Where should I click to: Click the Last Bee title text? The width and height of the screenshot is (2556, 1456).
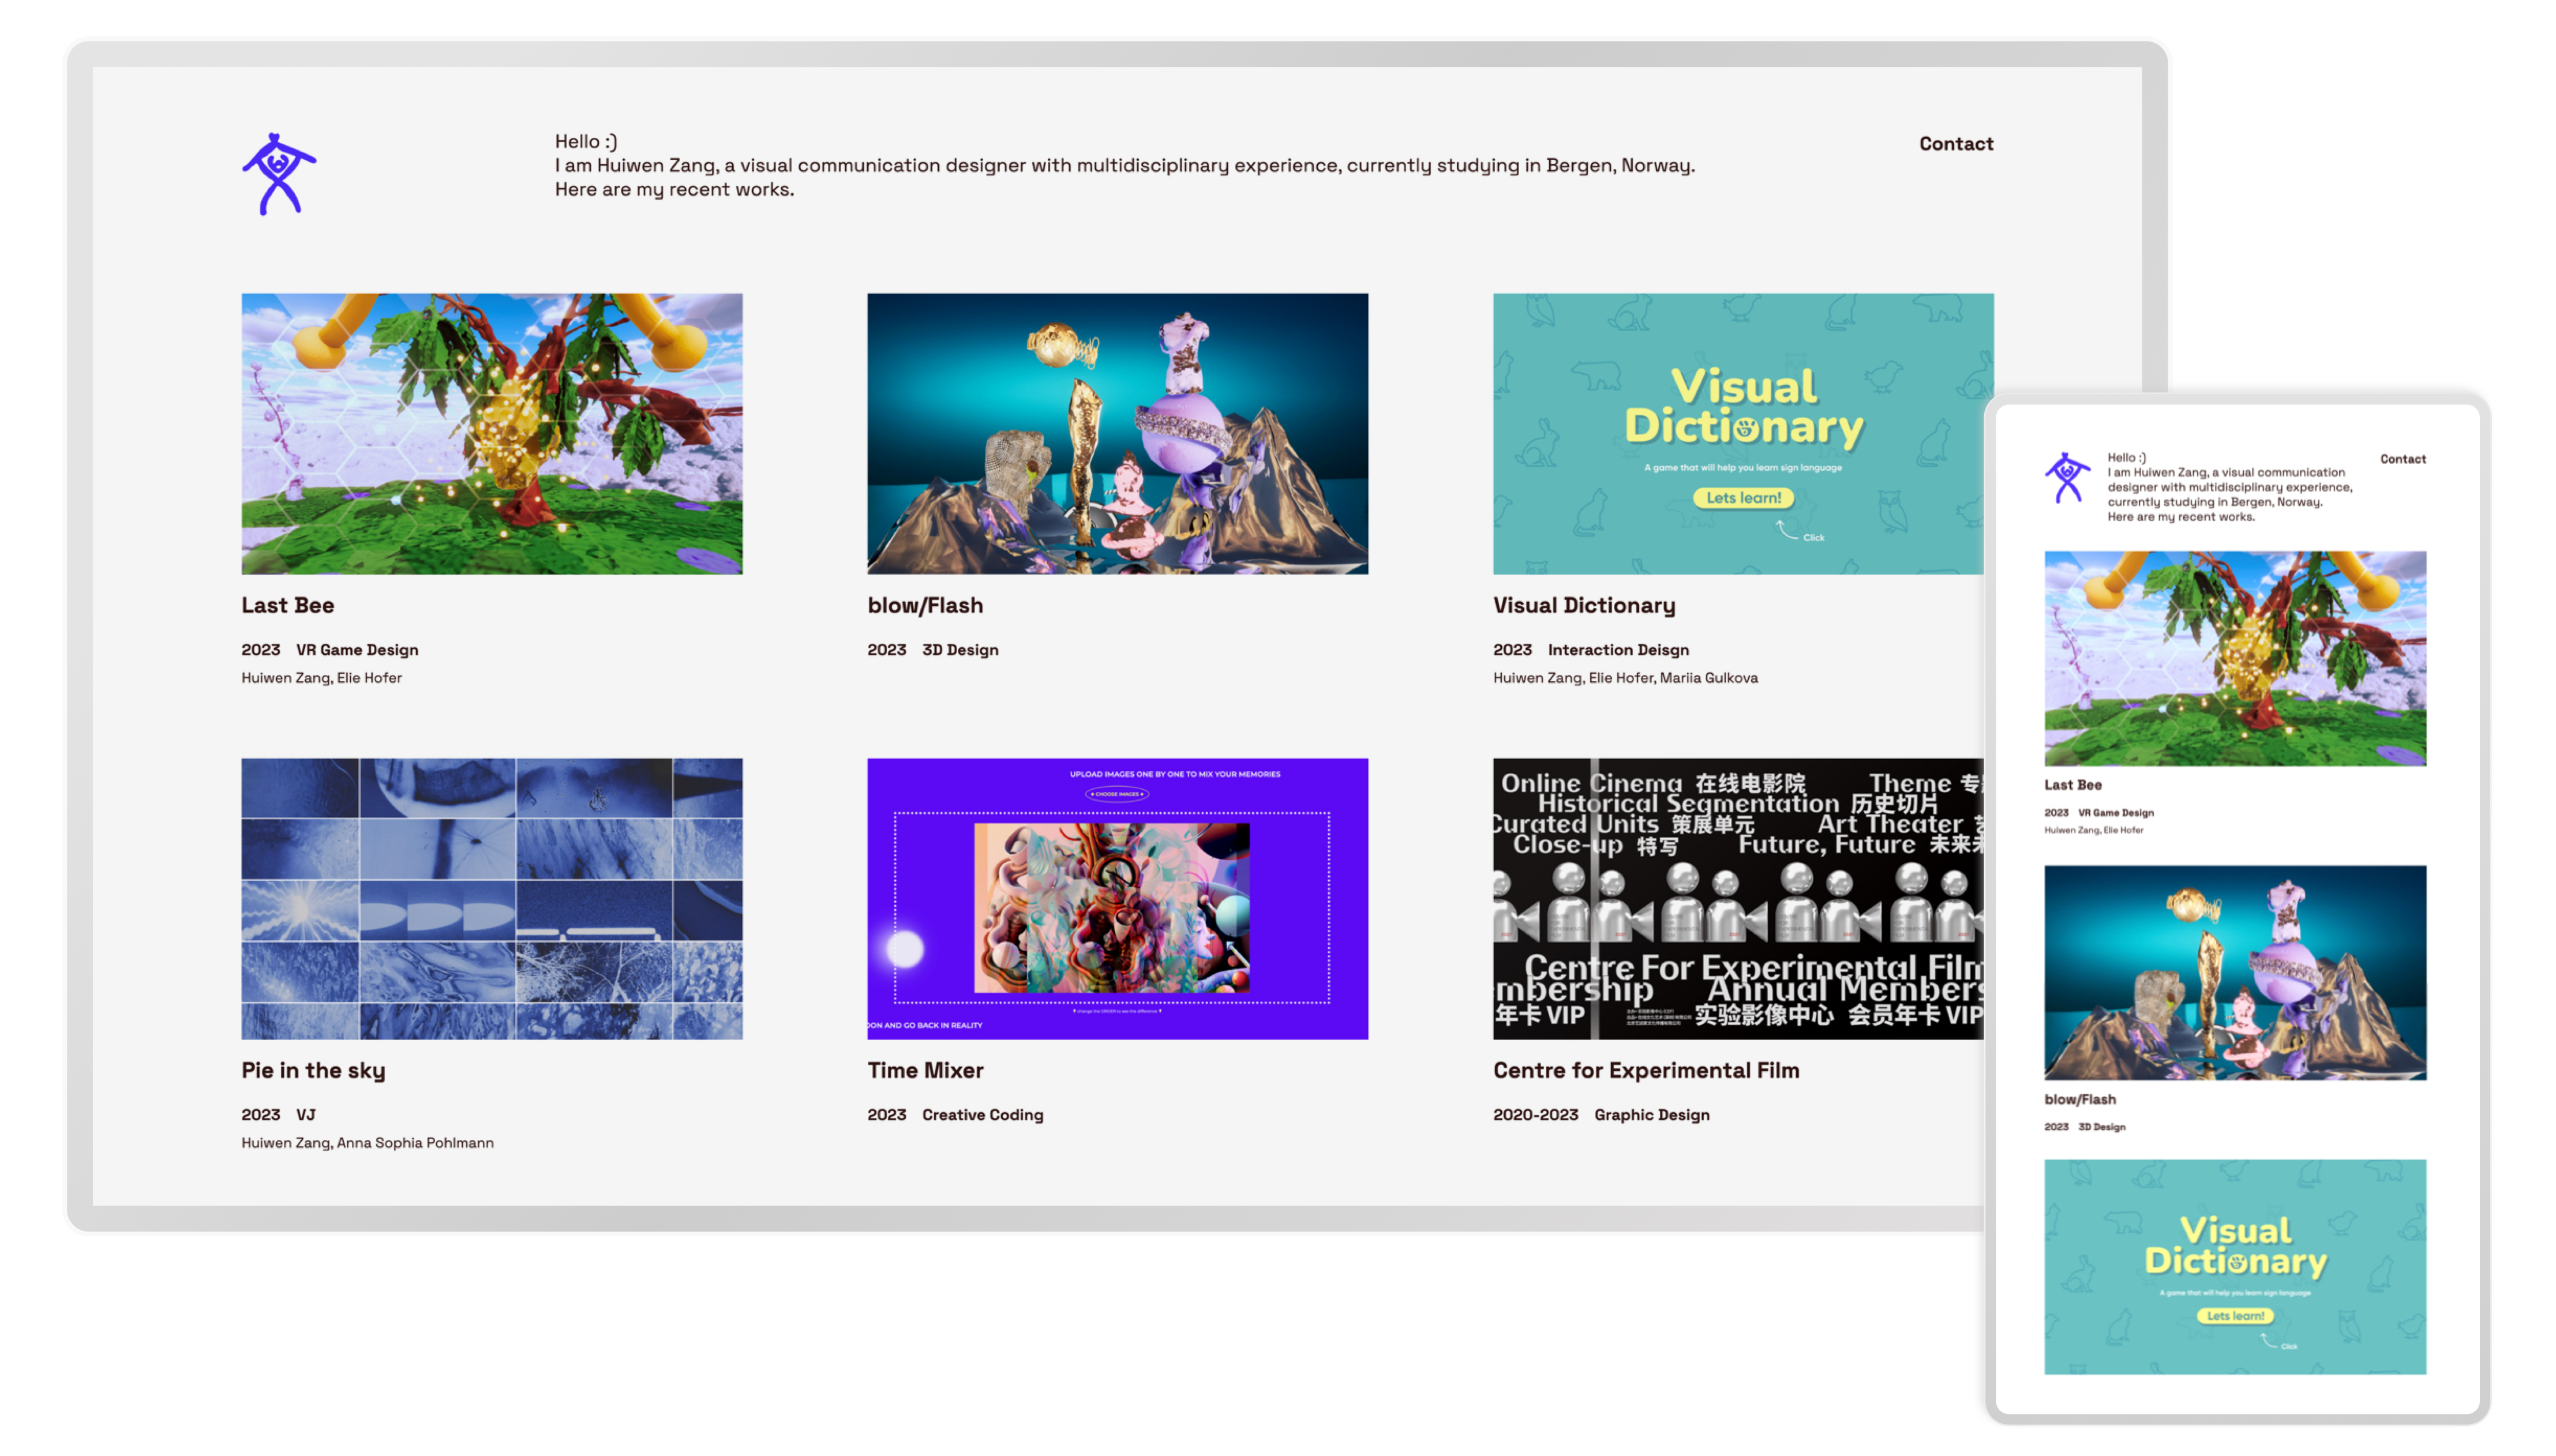[288, 605]
